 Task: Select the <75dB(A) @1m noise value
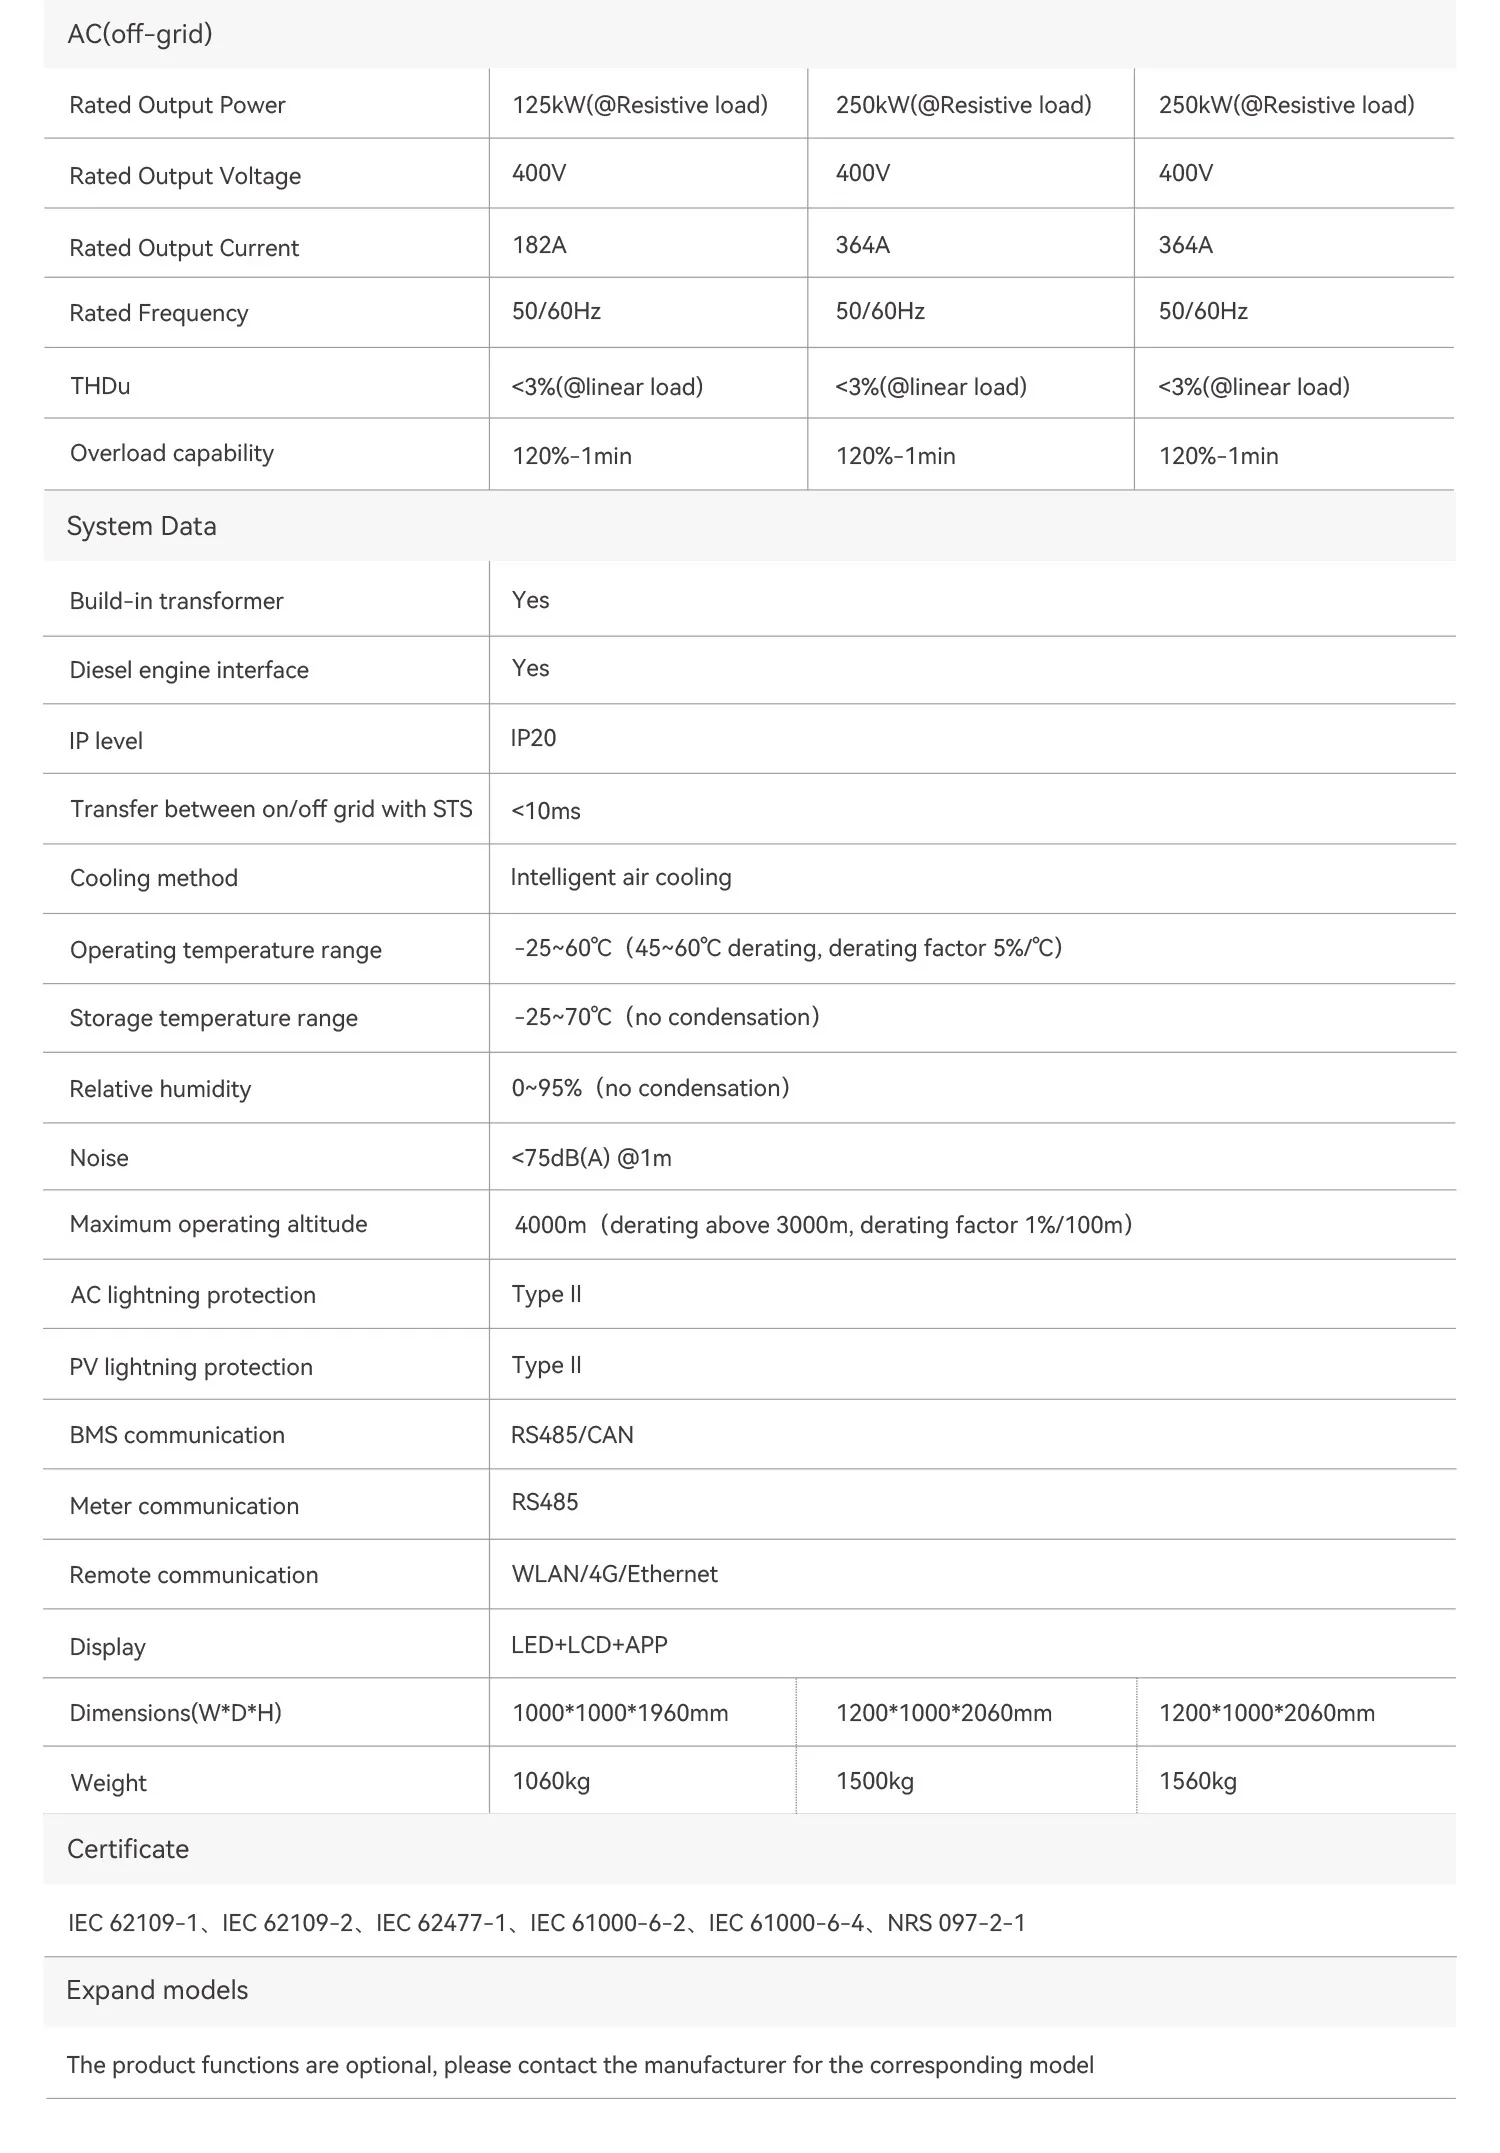(591, 1158)
